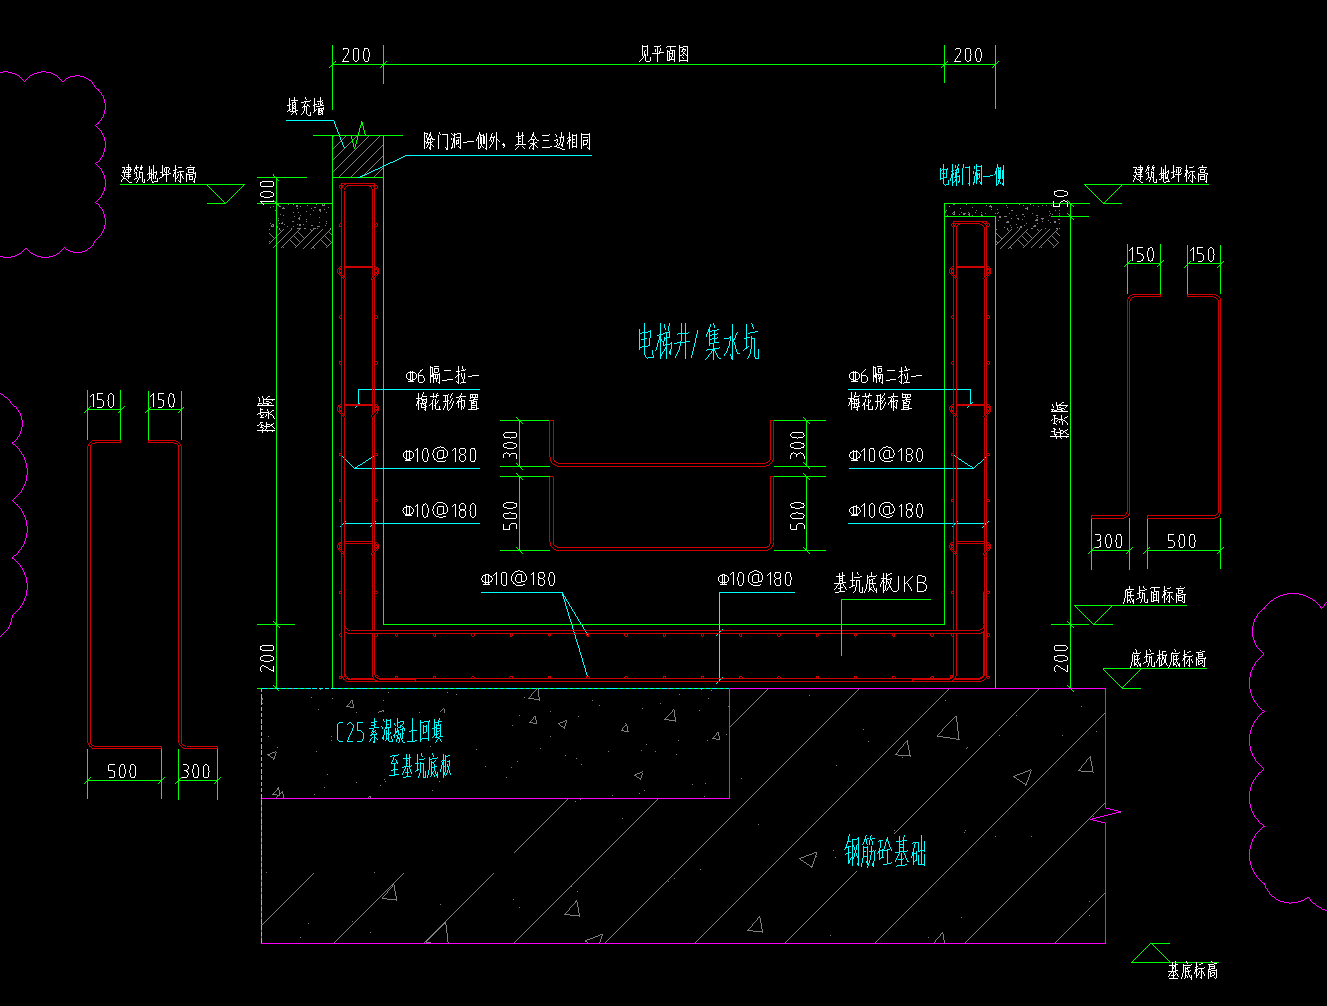Select the 电梯井/集水坑 title text
This screenshot has height=1006, width=1327.
[x=698, y=342]
